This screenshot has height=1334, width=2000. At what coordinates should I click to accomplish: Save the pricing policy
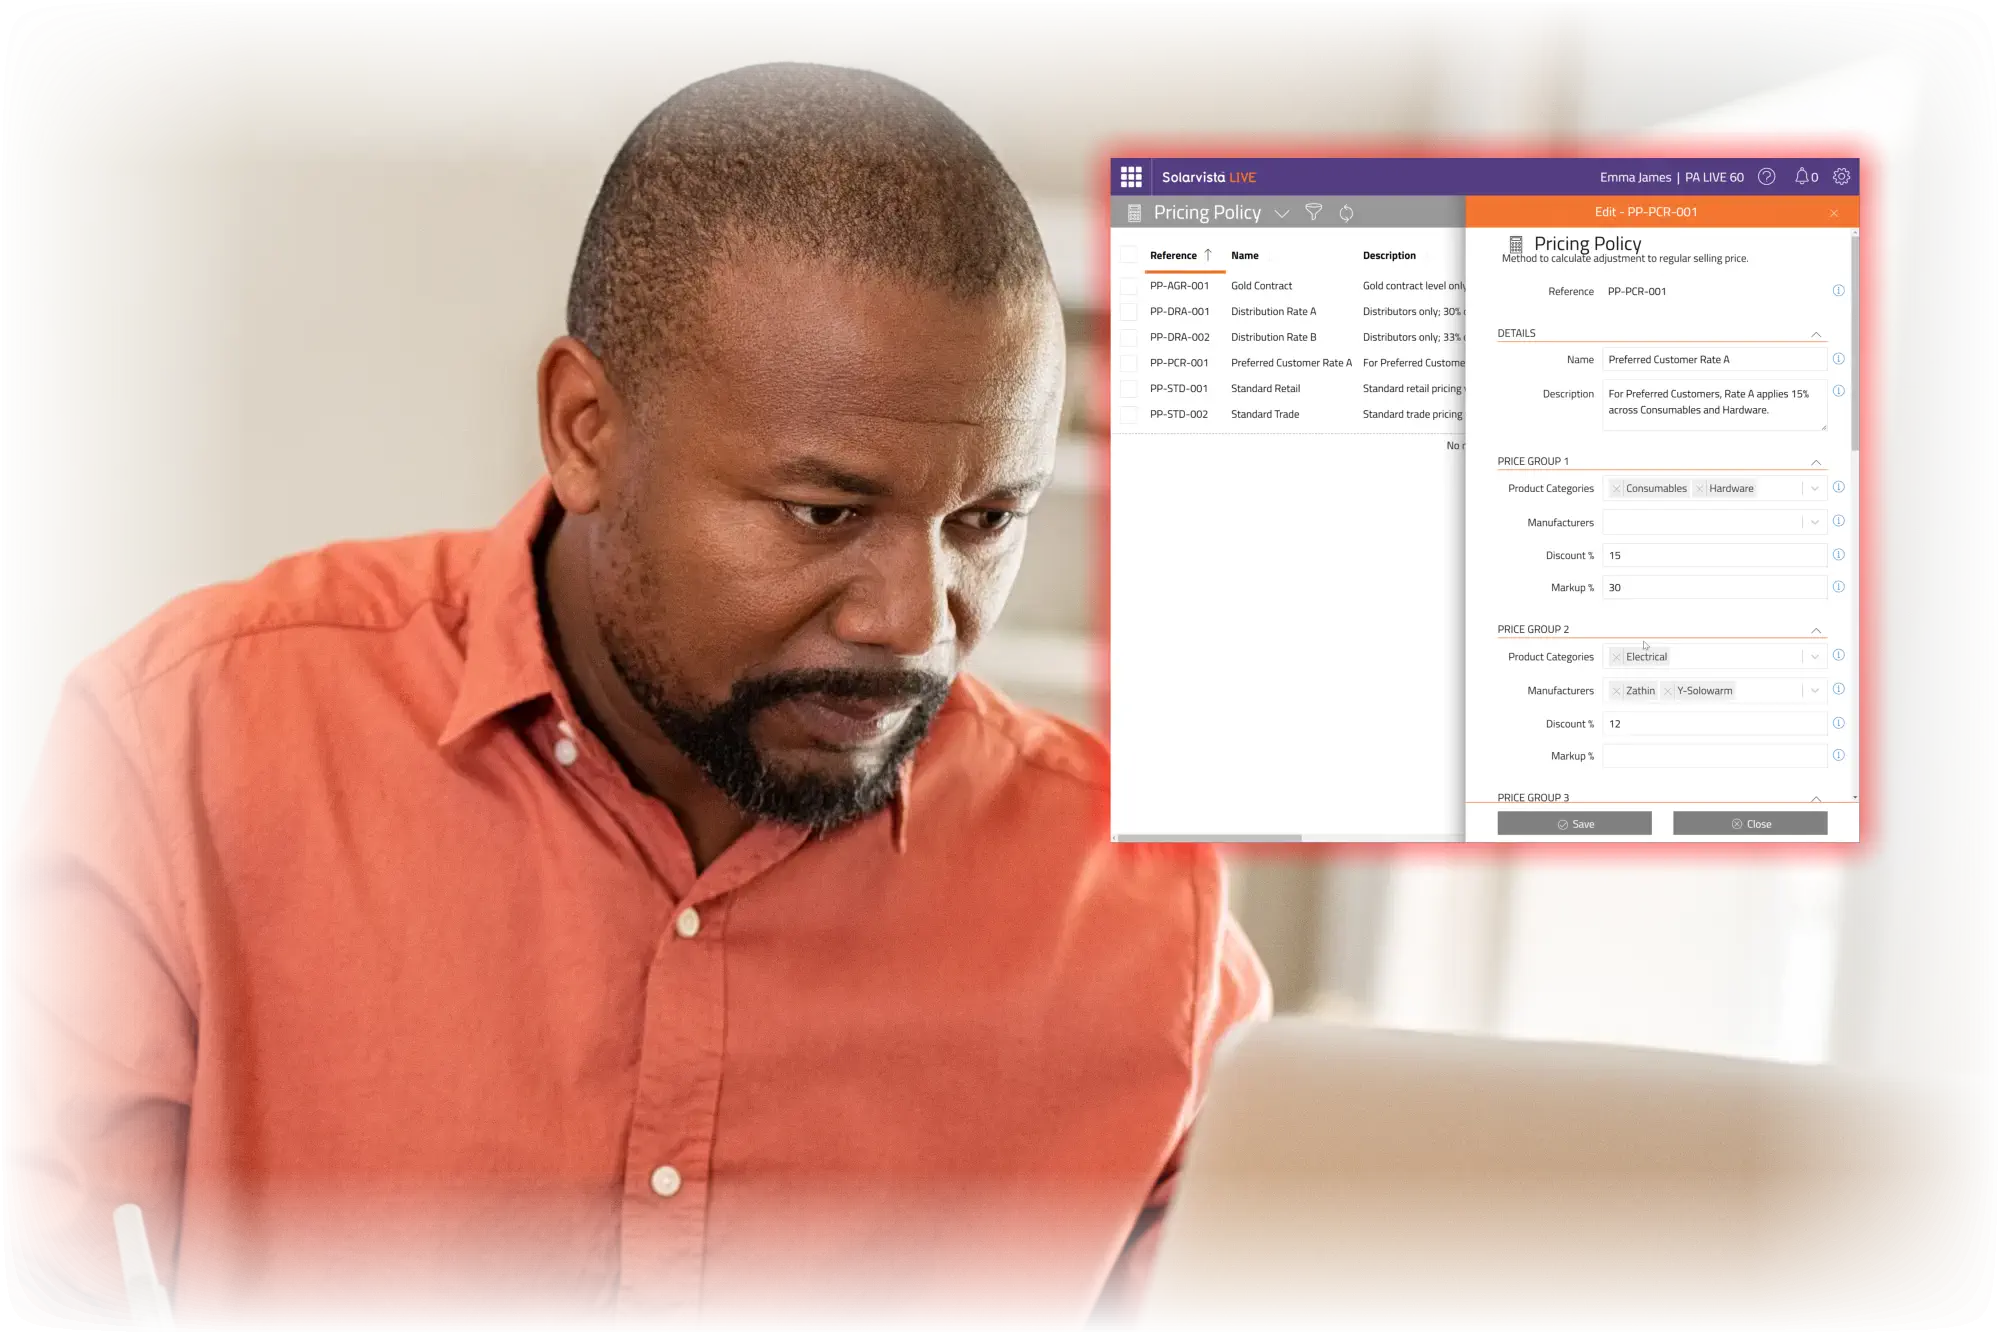(1574, 824)
